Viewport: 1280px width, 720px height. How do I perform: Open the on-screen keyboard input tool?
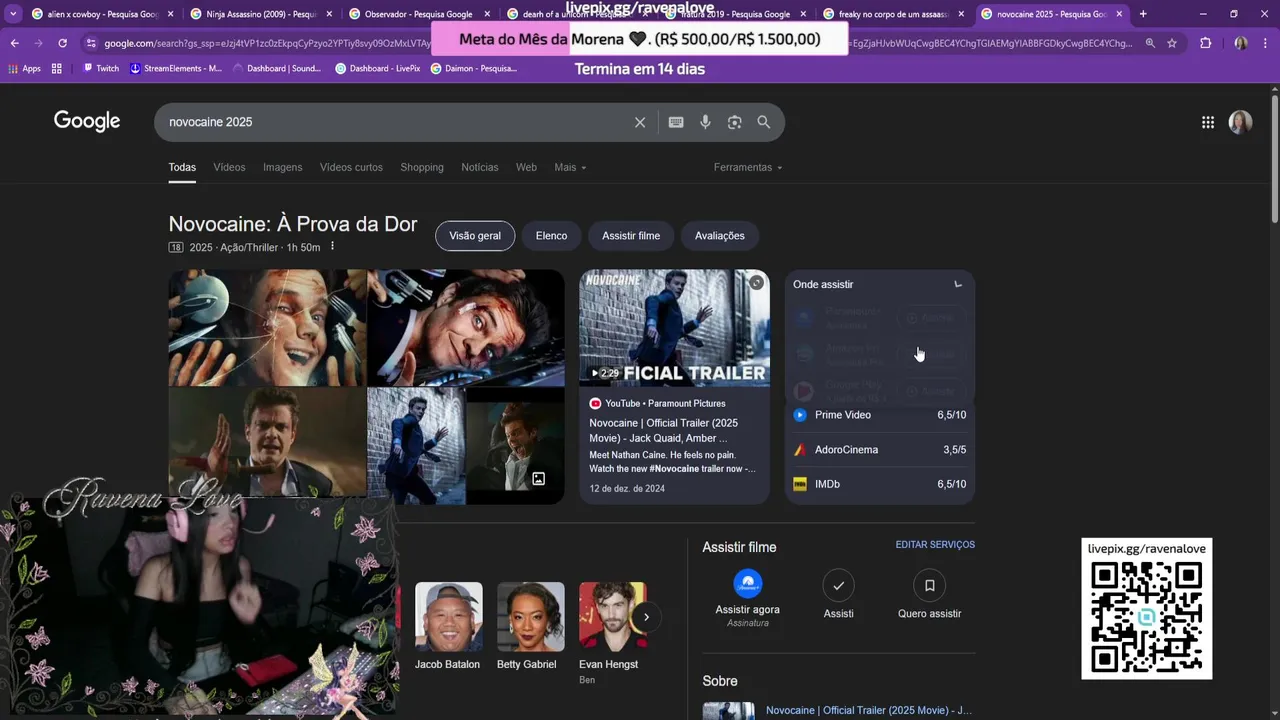click(676, 122)
